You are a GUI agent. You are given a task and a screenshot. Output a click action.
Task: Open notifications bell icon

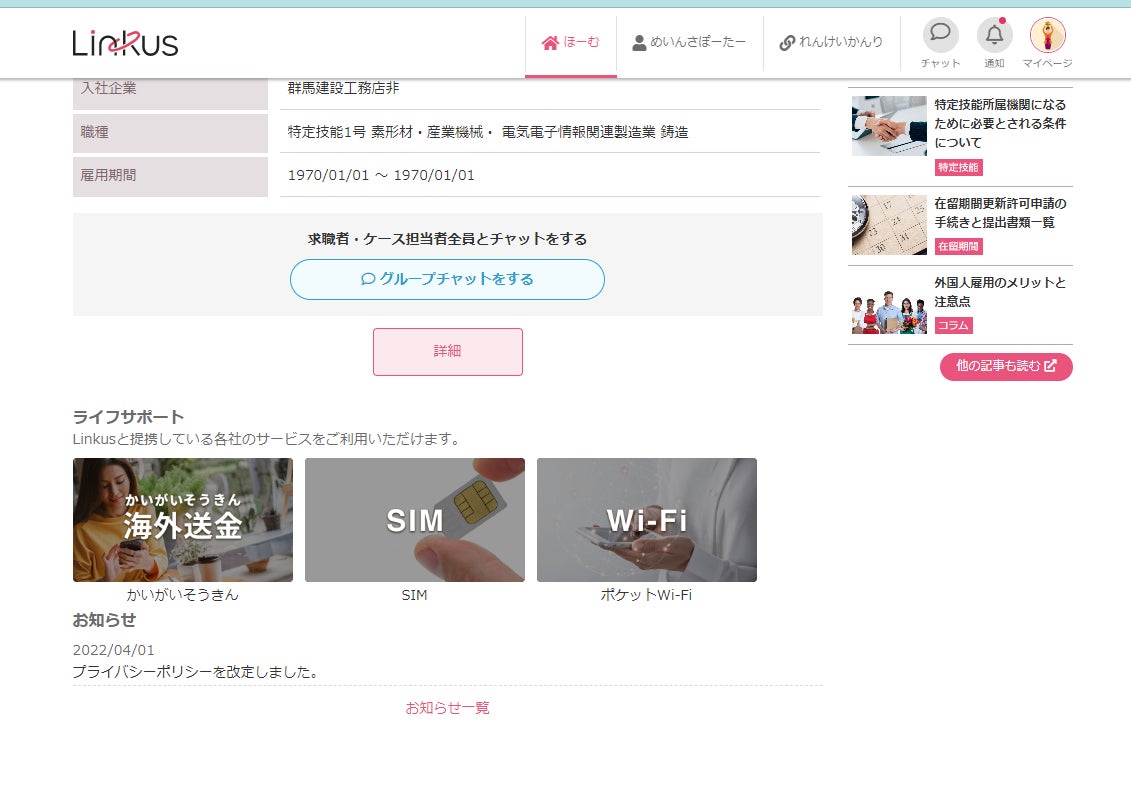click(994, 35)
